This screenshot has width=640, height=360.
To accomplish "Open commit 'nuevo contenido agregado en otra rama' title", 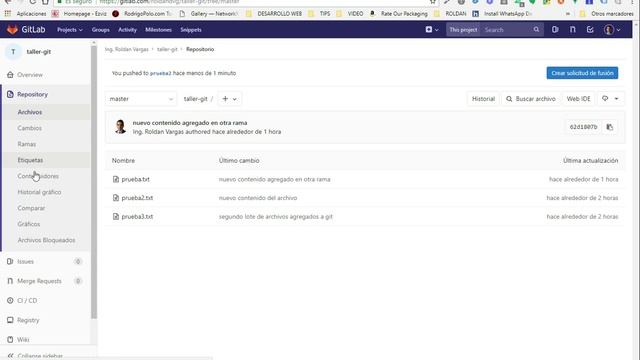I will click(x=190, y=122).
